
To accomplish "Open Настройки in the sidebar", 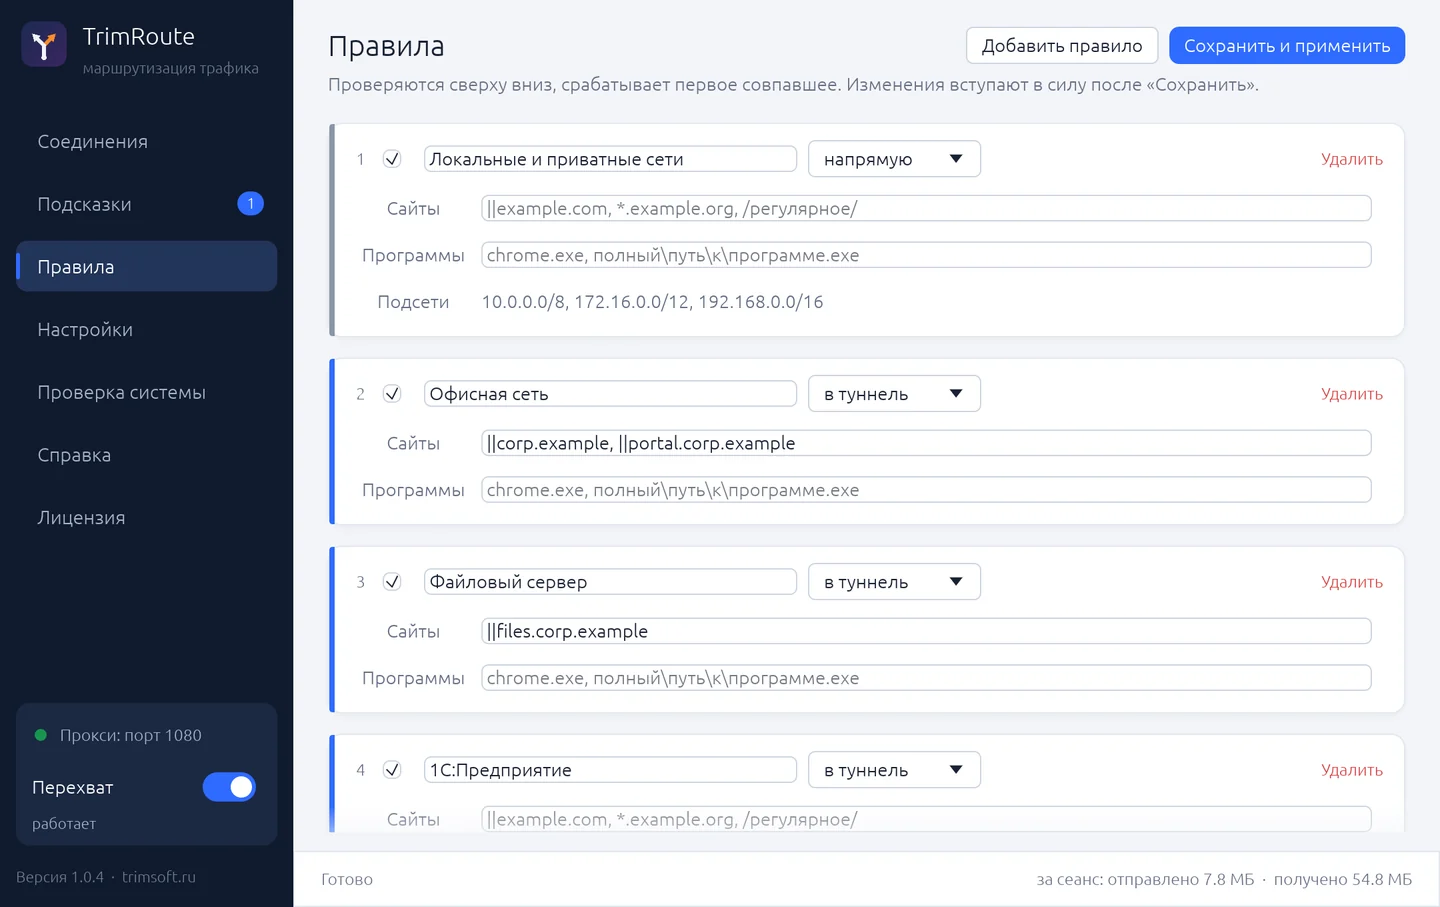I will (x=146, y=330).
